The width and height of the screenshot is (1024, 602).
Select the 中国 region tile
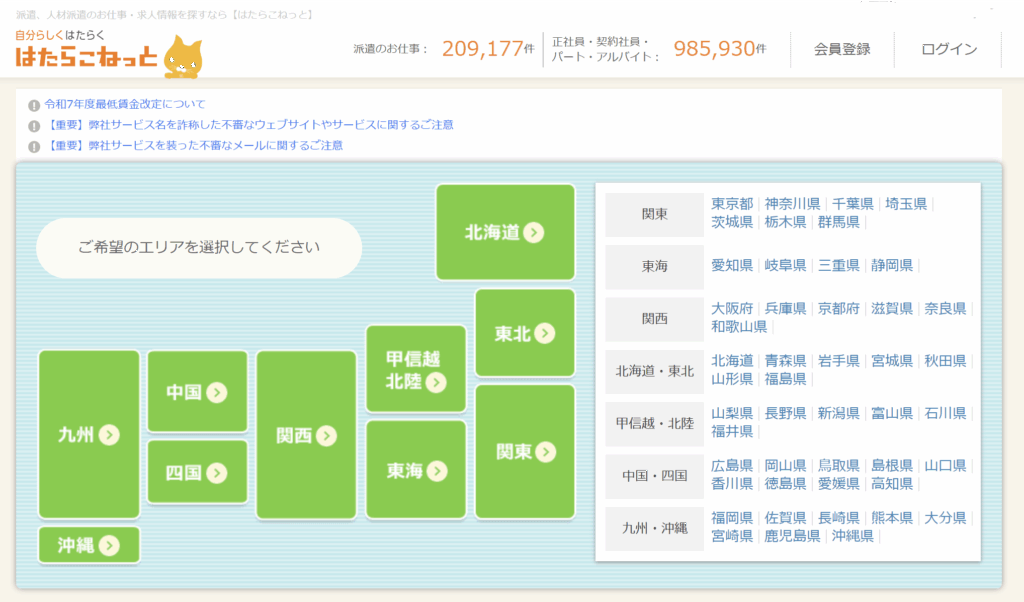pos(197,392)
